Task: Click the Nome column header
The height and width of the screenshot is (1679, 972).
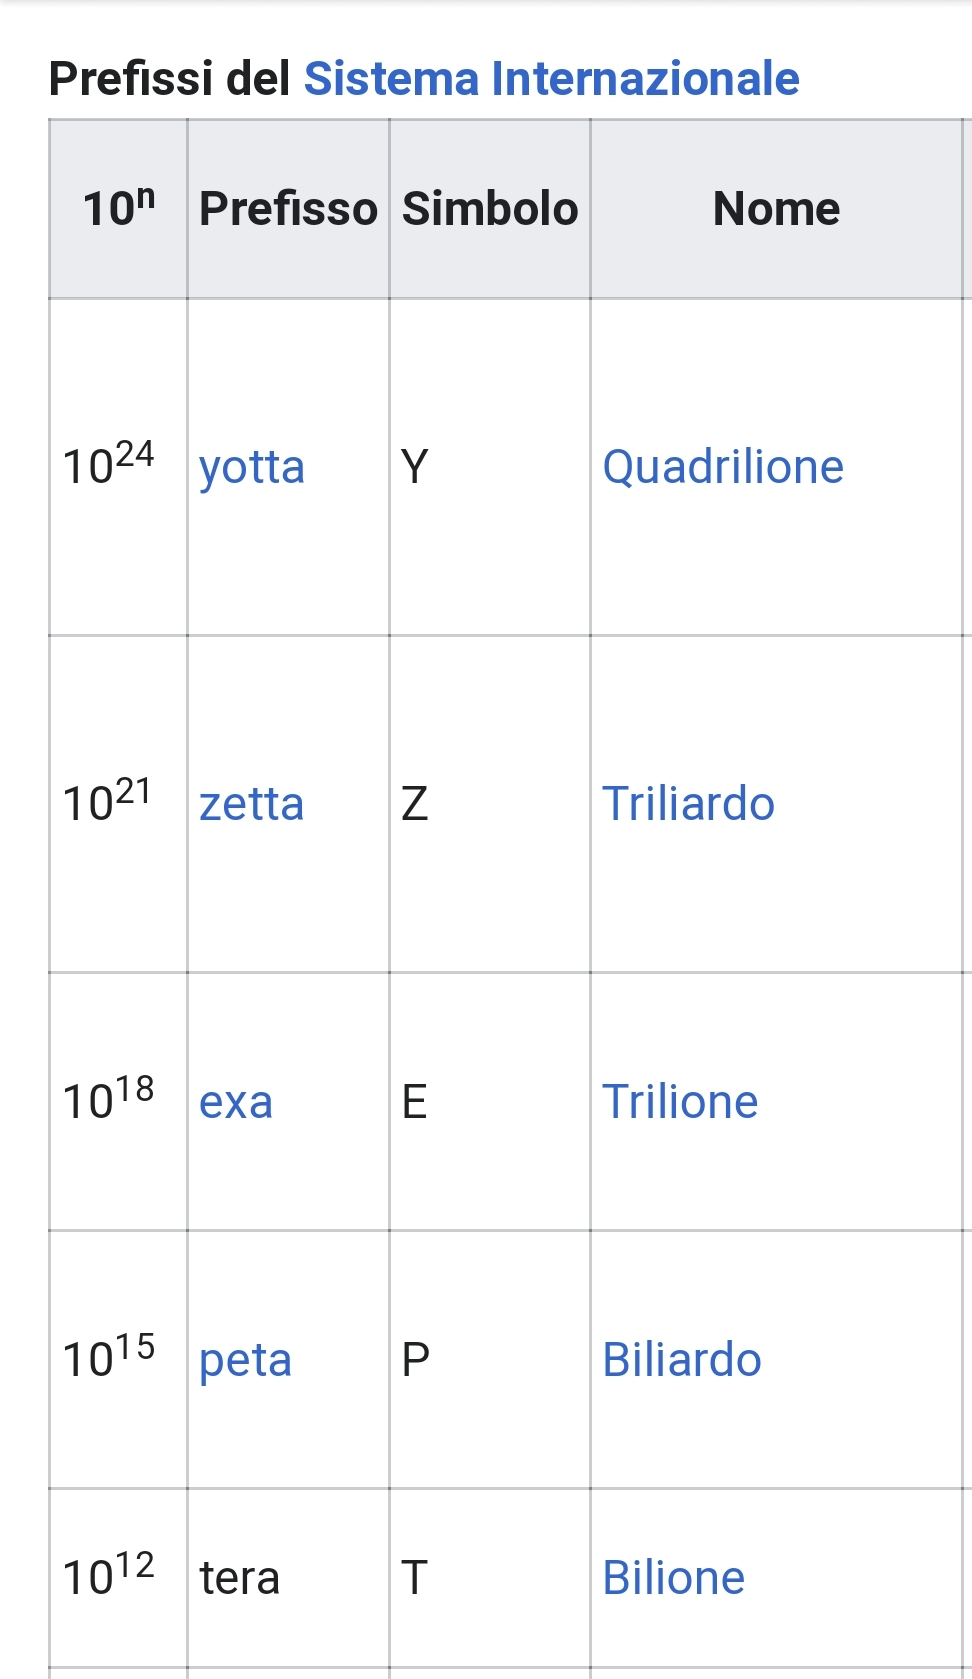Action: [x=776, y=209]
